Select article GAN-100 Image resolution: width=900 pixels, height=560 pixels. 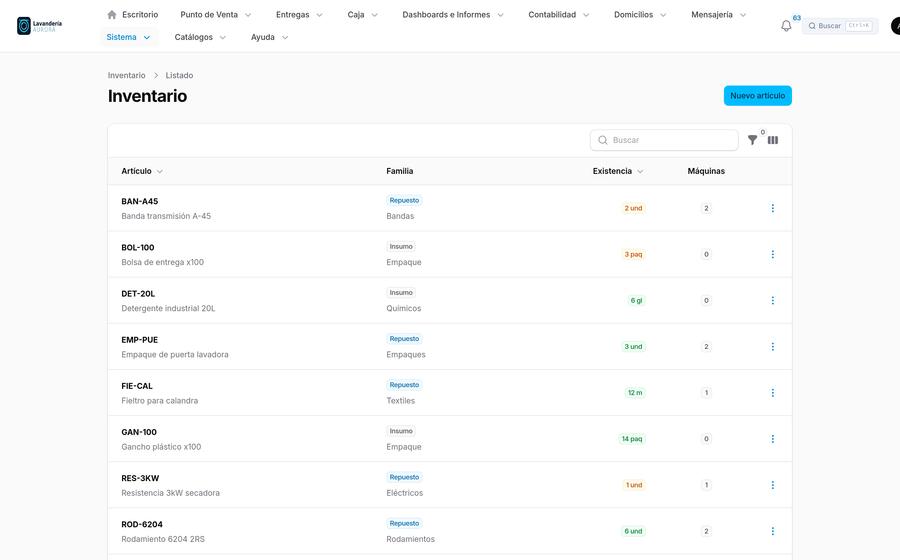[139, 432]
